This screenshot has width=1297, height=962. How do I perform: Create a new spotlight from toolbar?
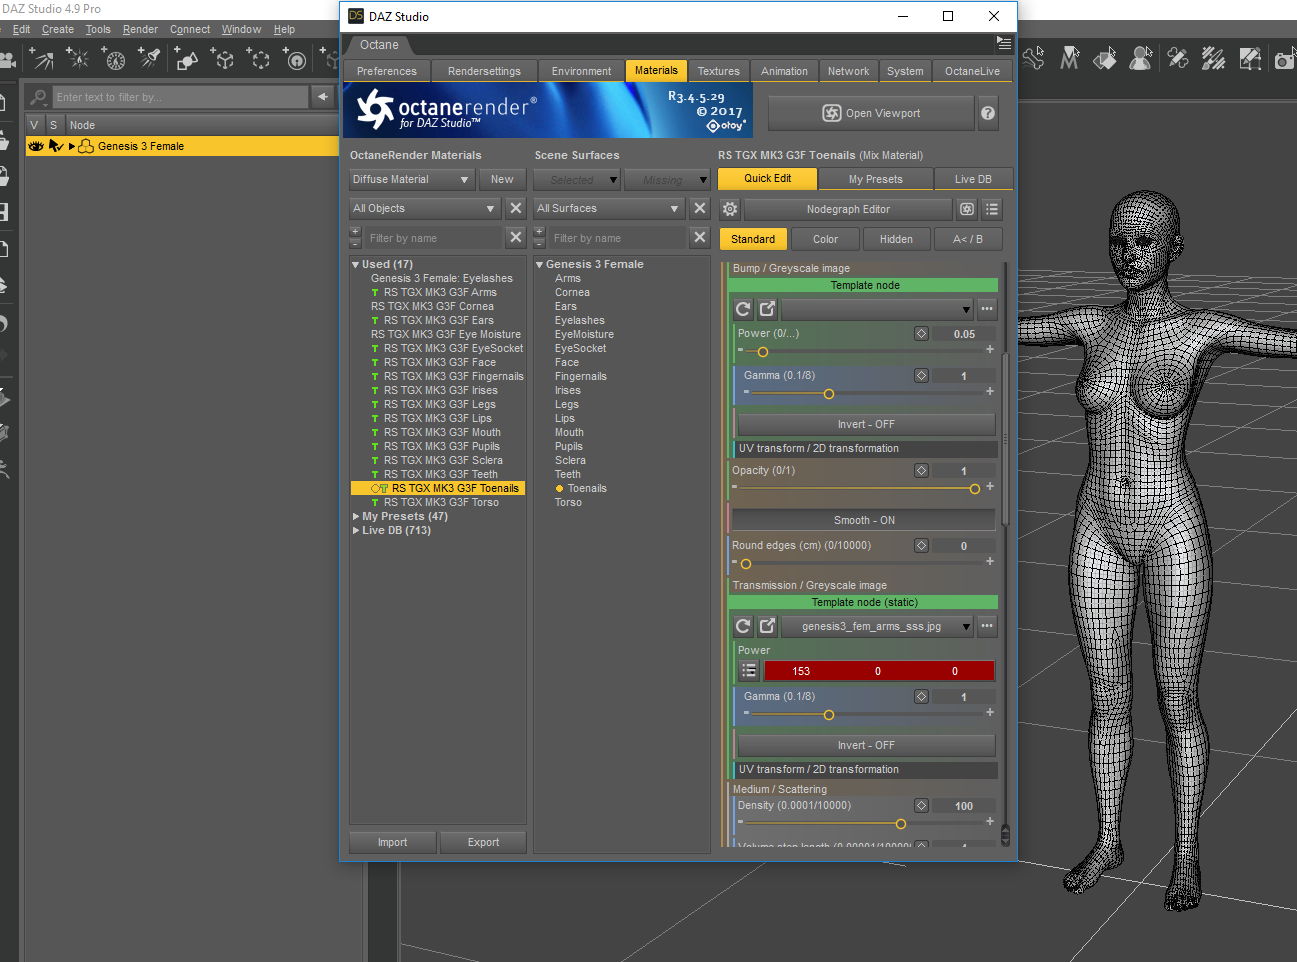tap(150, 60)
